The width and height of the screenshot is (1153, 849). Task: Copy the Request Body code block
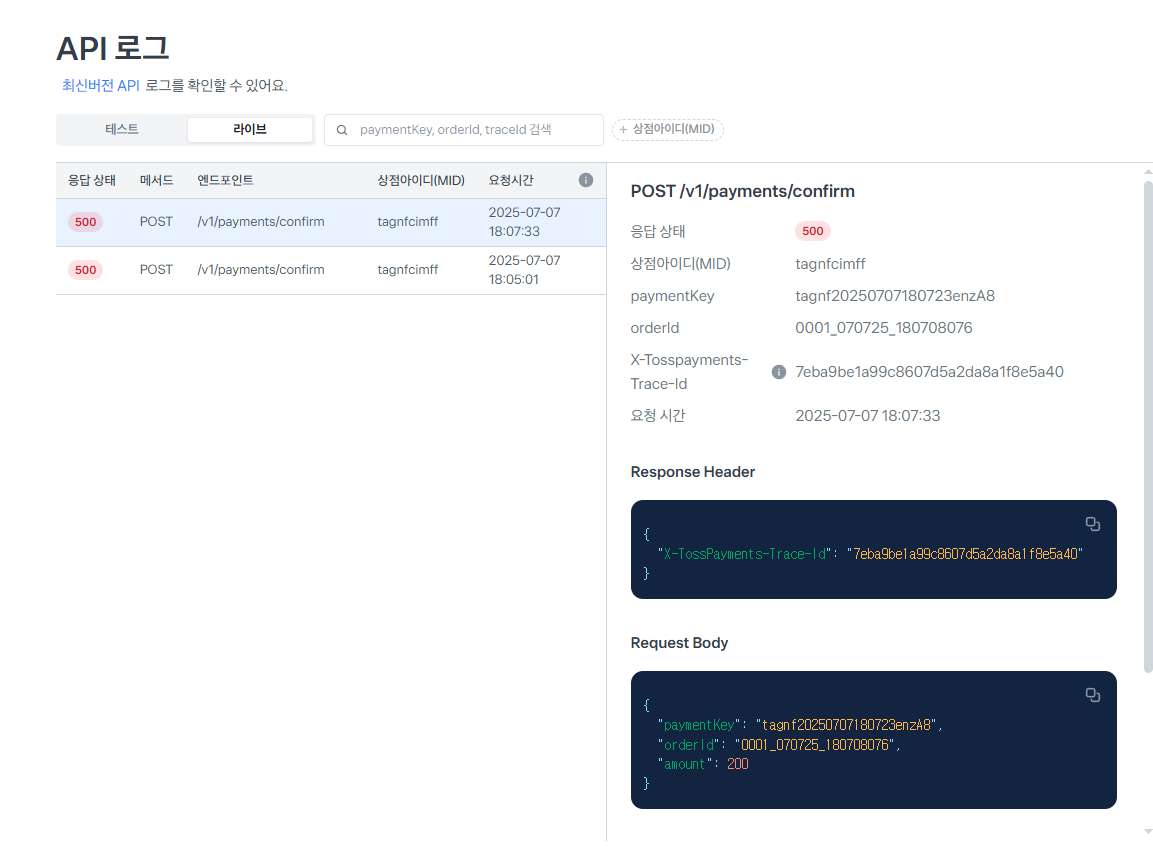[1093, 695]
